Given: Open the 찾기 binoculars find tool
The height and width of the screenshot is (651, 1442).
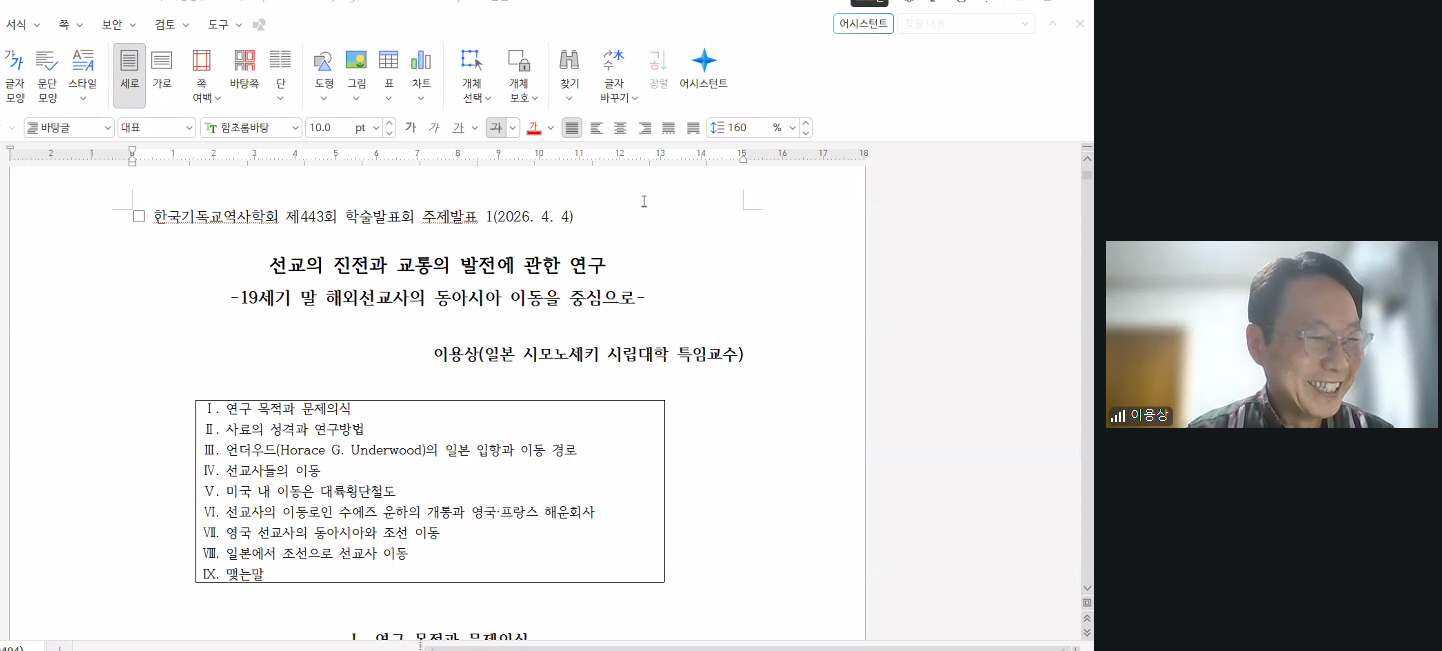Looking at the screenshot, I should [569, 72].
